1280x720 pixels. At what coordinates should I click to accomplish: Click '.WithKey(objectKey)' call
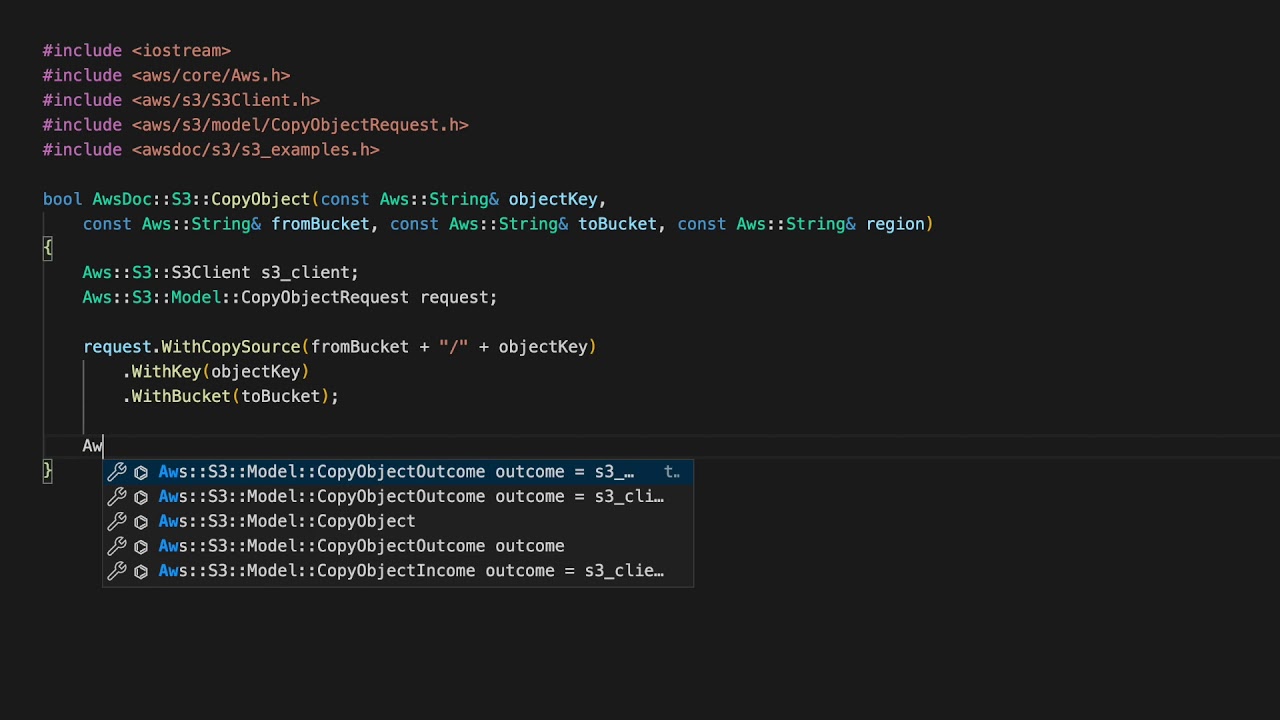coord(216,372)
